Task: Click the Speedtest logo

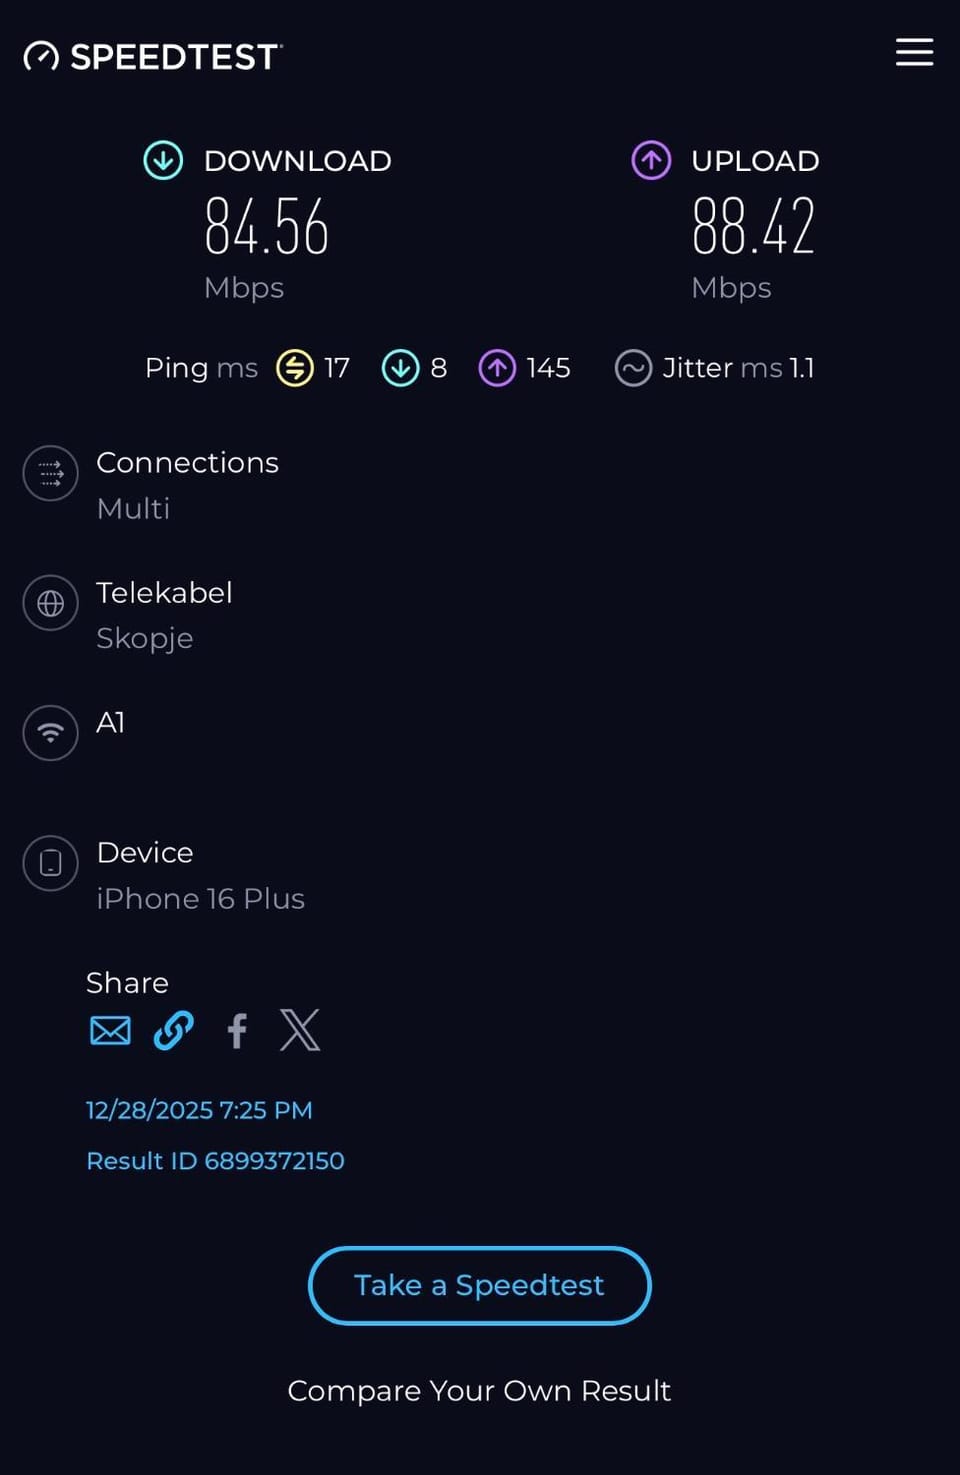Action: click(153, 57)
